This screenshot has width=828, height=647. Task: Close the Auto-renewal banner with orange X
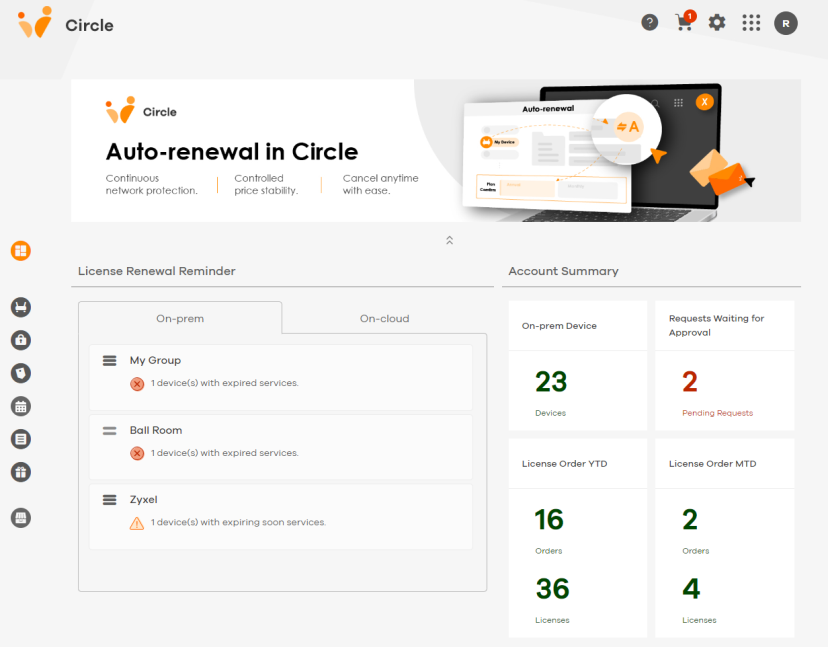click(x=704, y=102)
